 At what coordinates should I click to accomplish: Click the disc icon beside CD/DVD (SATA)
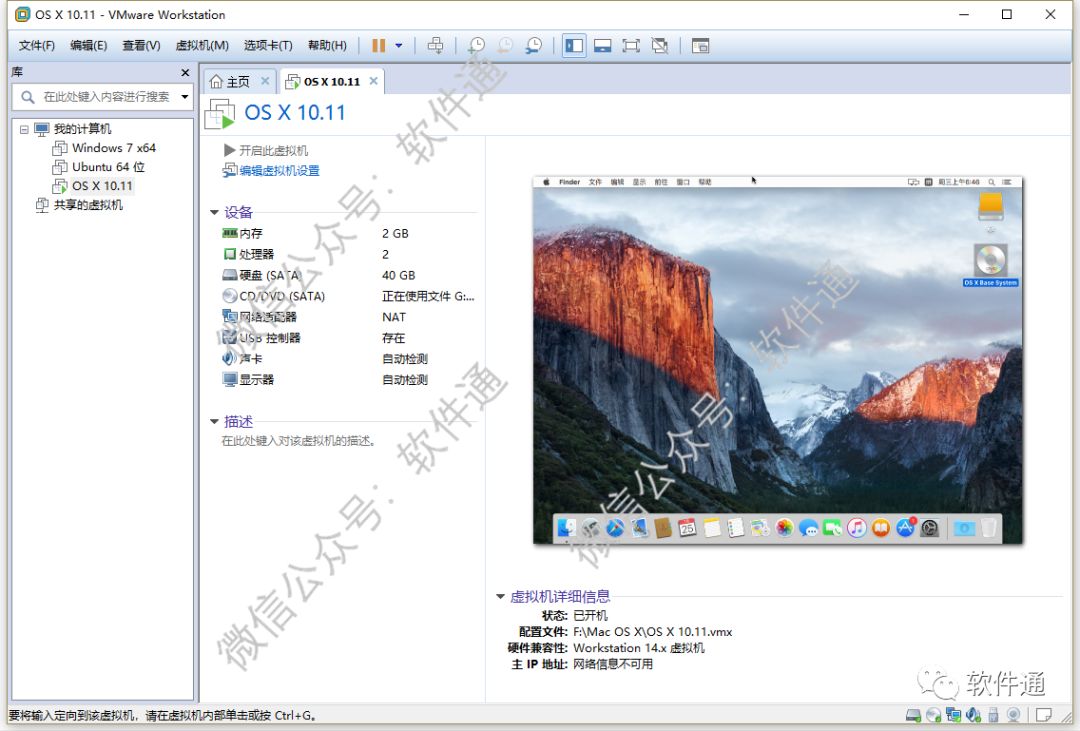229,296
